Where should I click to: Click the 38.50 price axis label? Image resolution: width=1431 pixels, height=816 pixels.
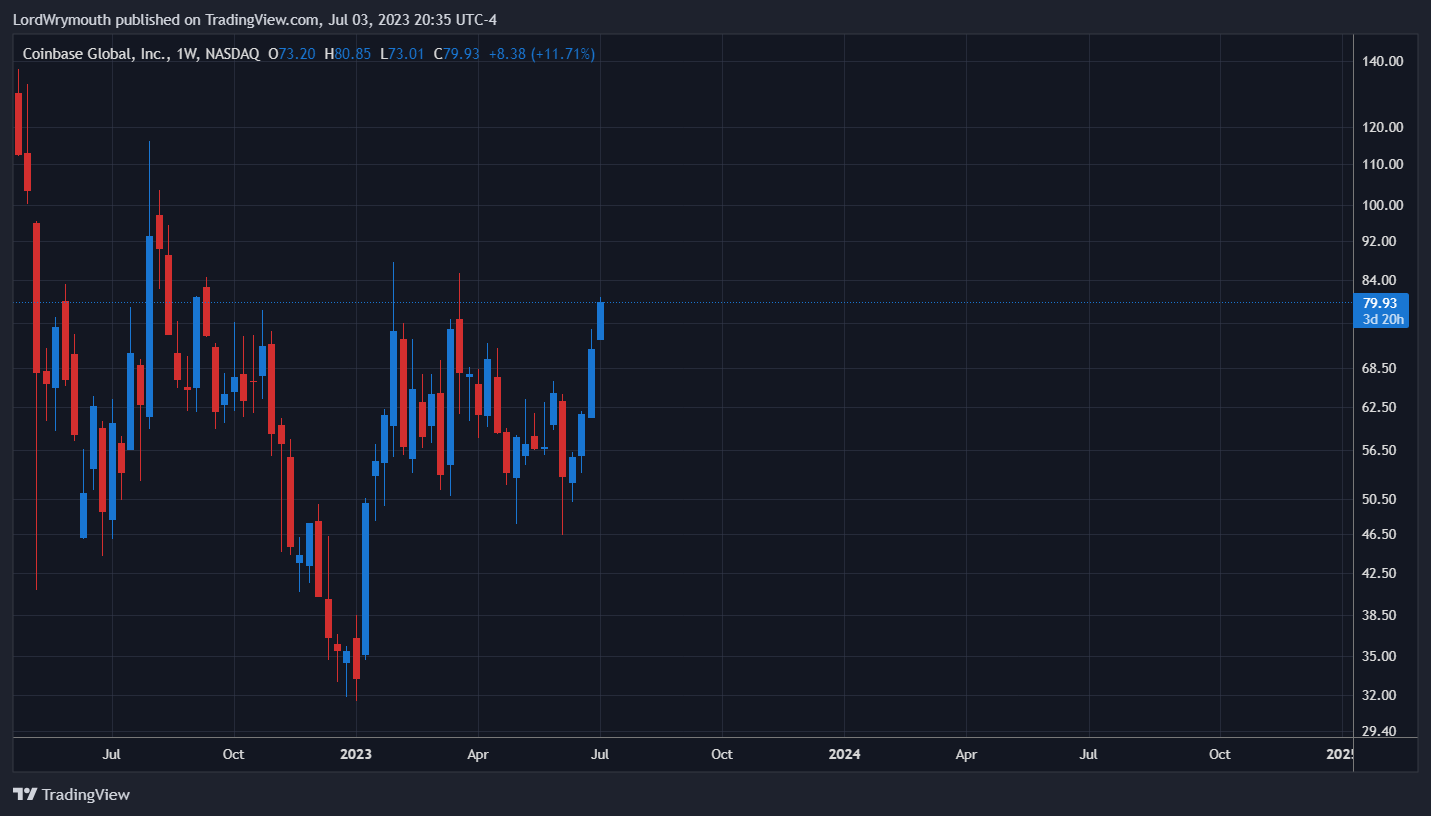pyautogui.click(x=1380, y=615)
